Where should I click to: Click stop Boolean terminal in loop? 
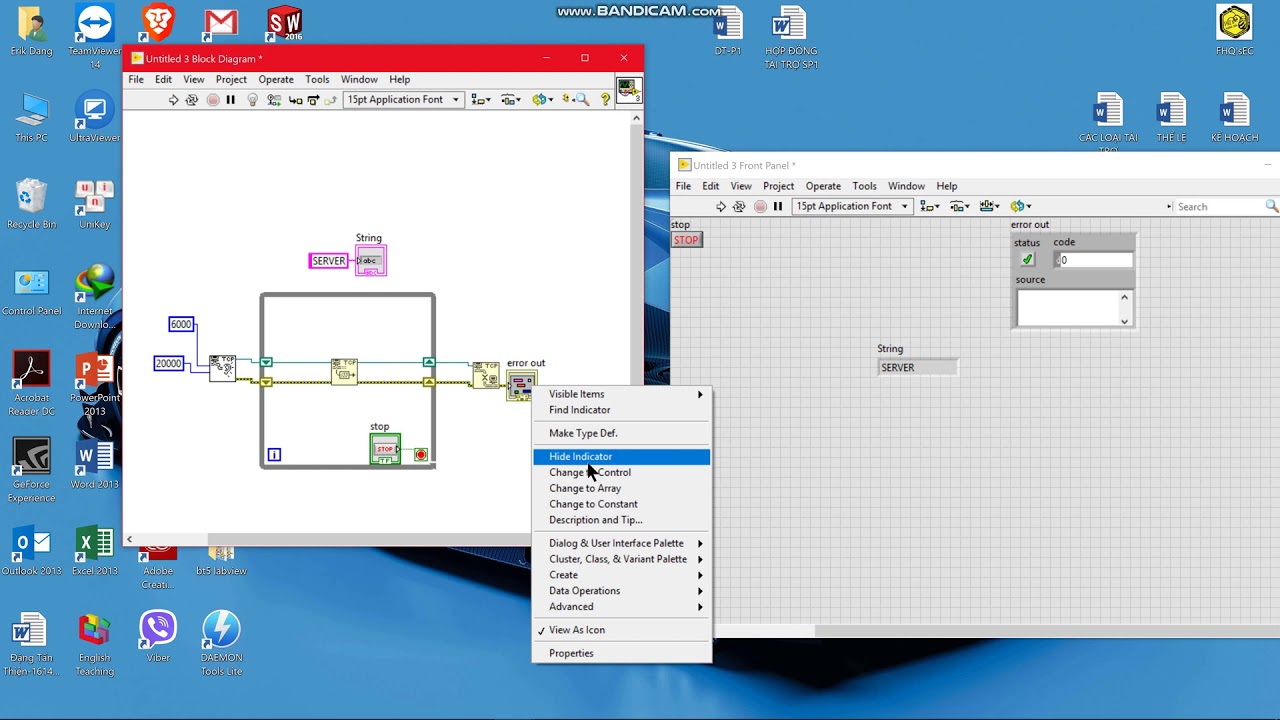coord(385,449)
